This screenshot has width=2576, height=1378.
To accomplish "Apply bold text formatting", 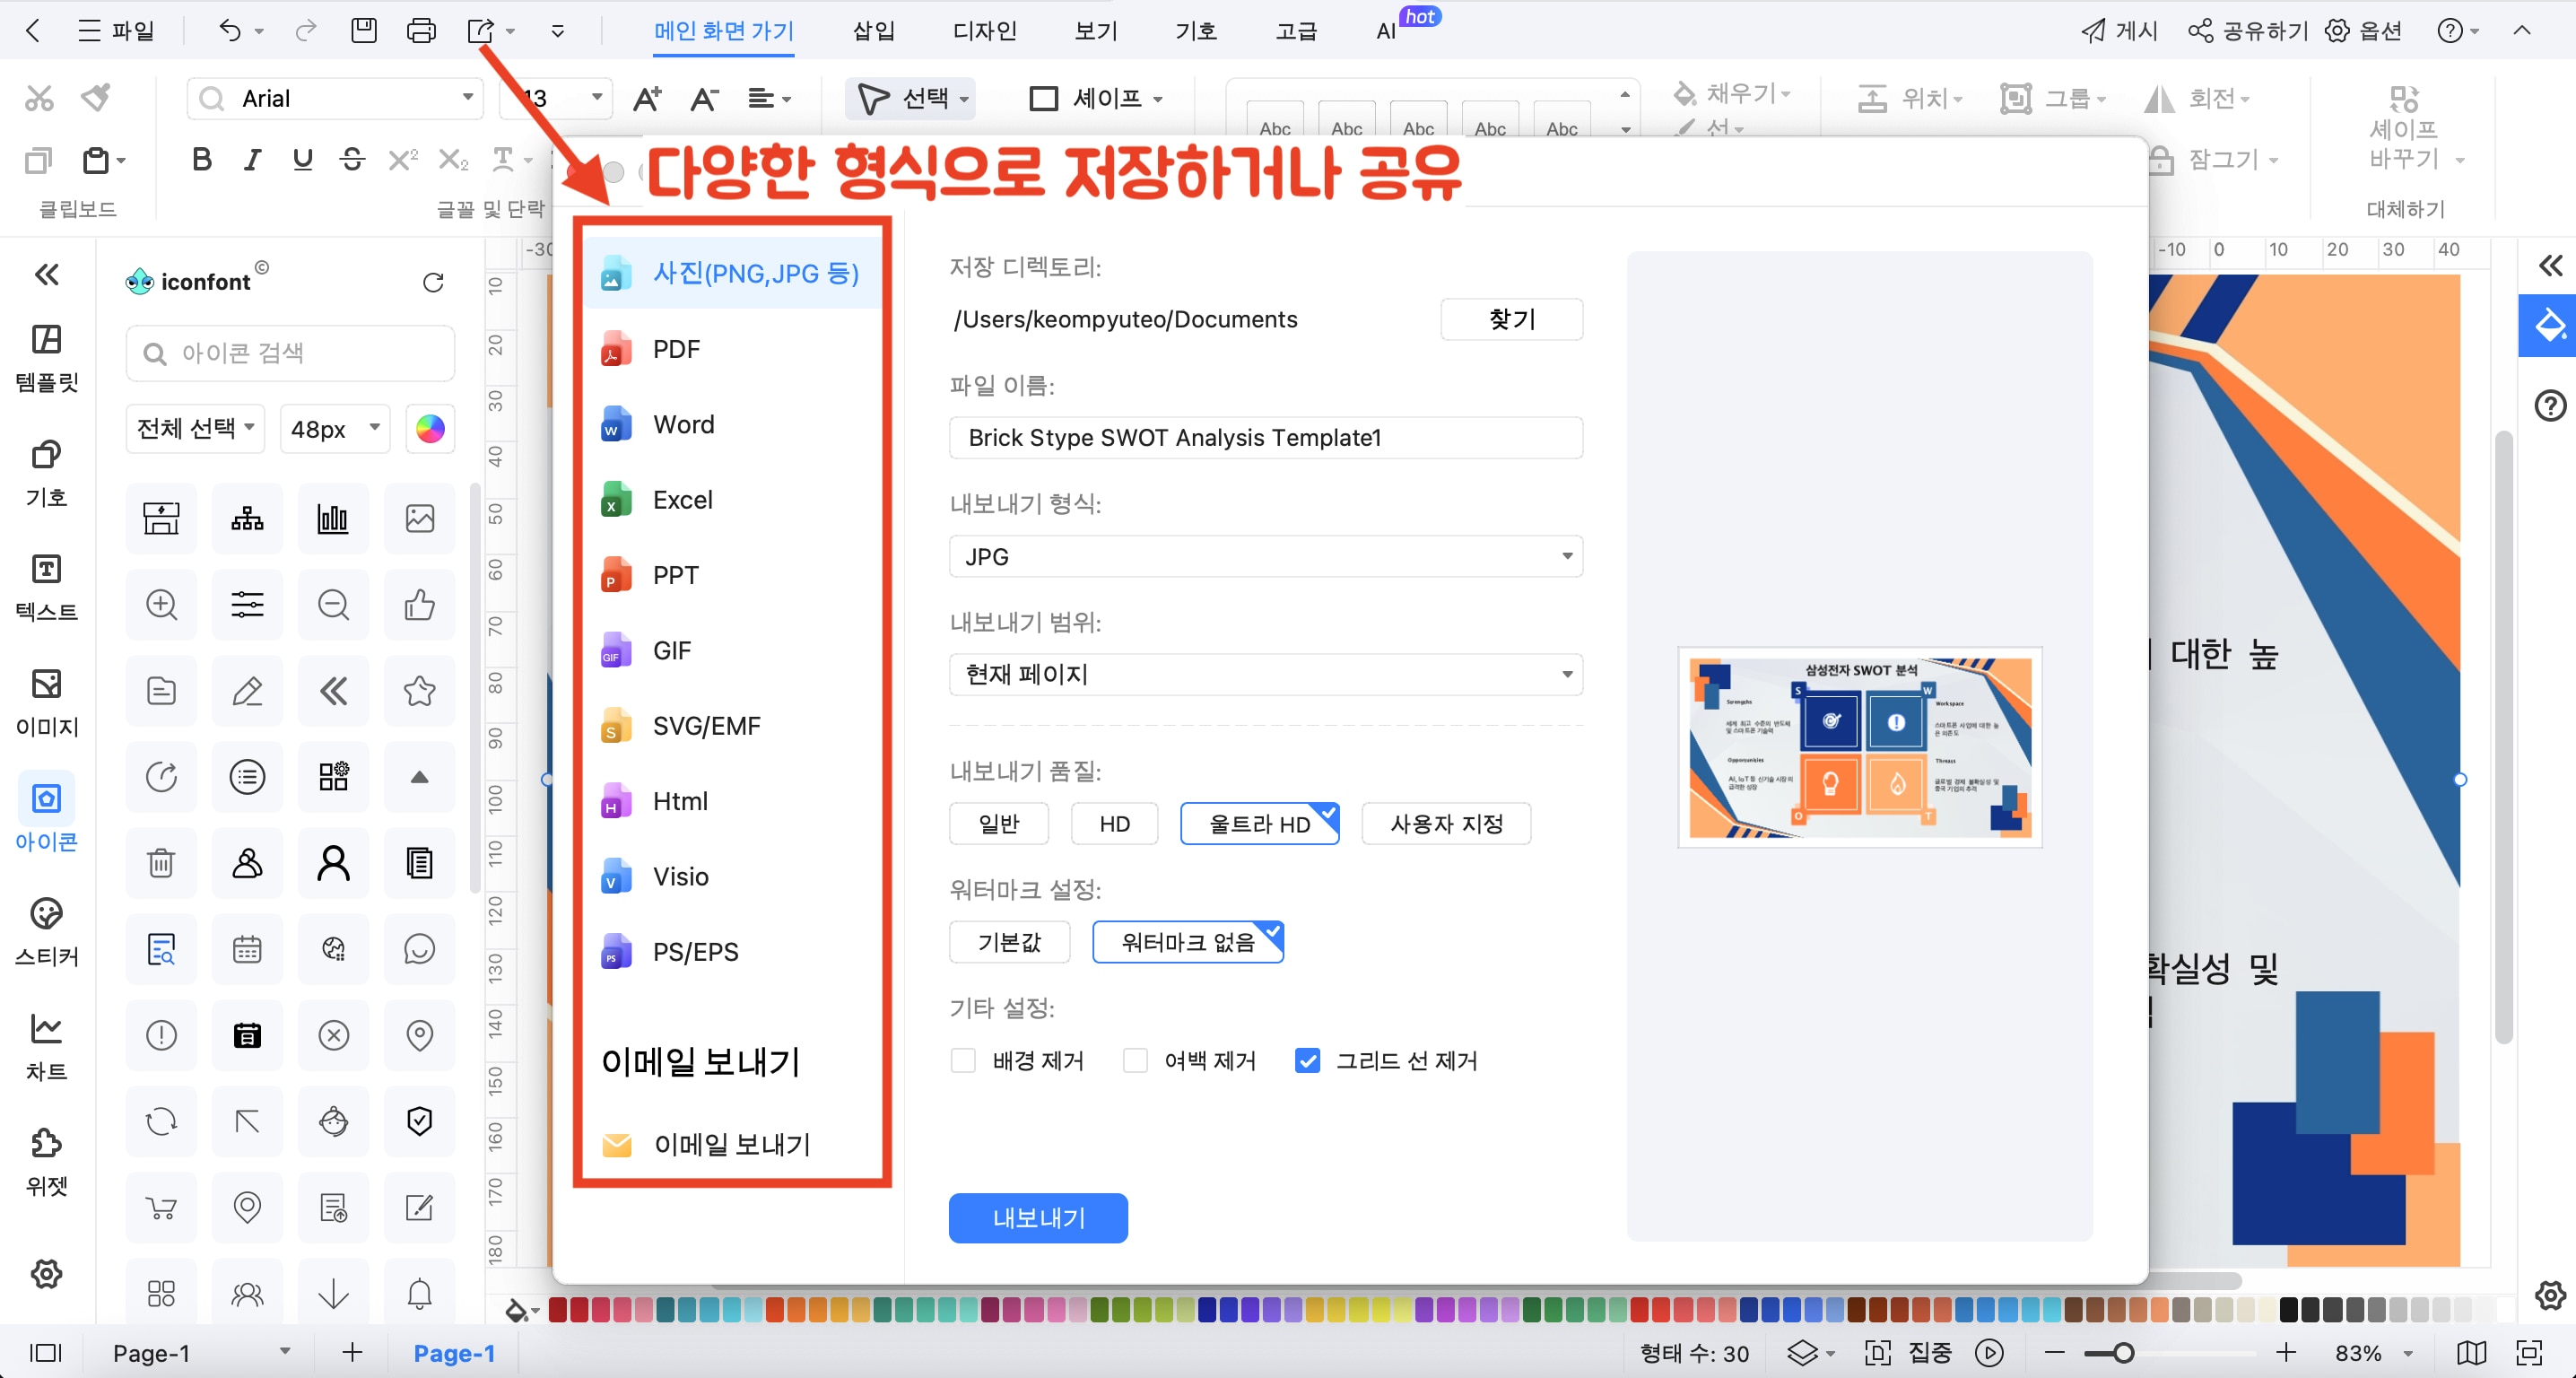I will [201, 159].
